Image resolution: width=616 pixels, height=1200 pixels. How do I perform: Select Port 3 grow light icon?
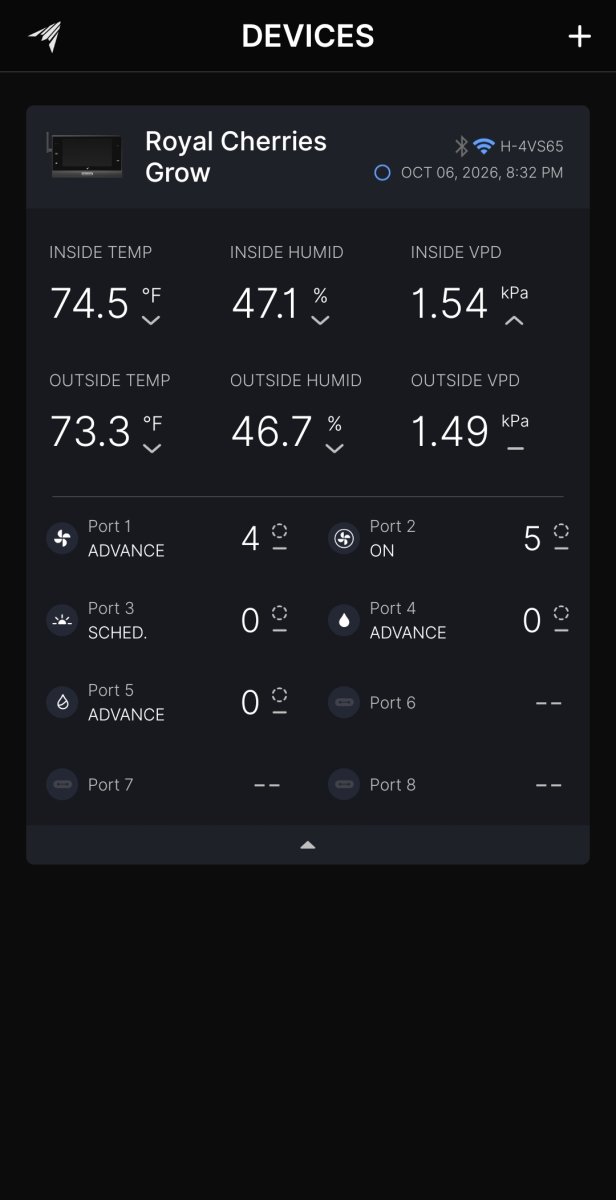tap(62, 621)
